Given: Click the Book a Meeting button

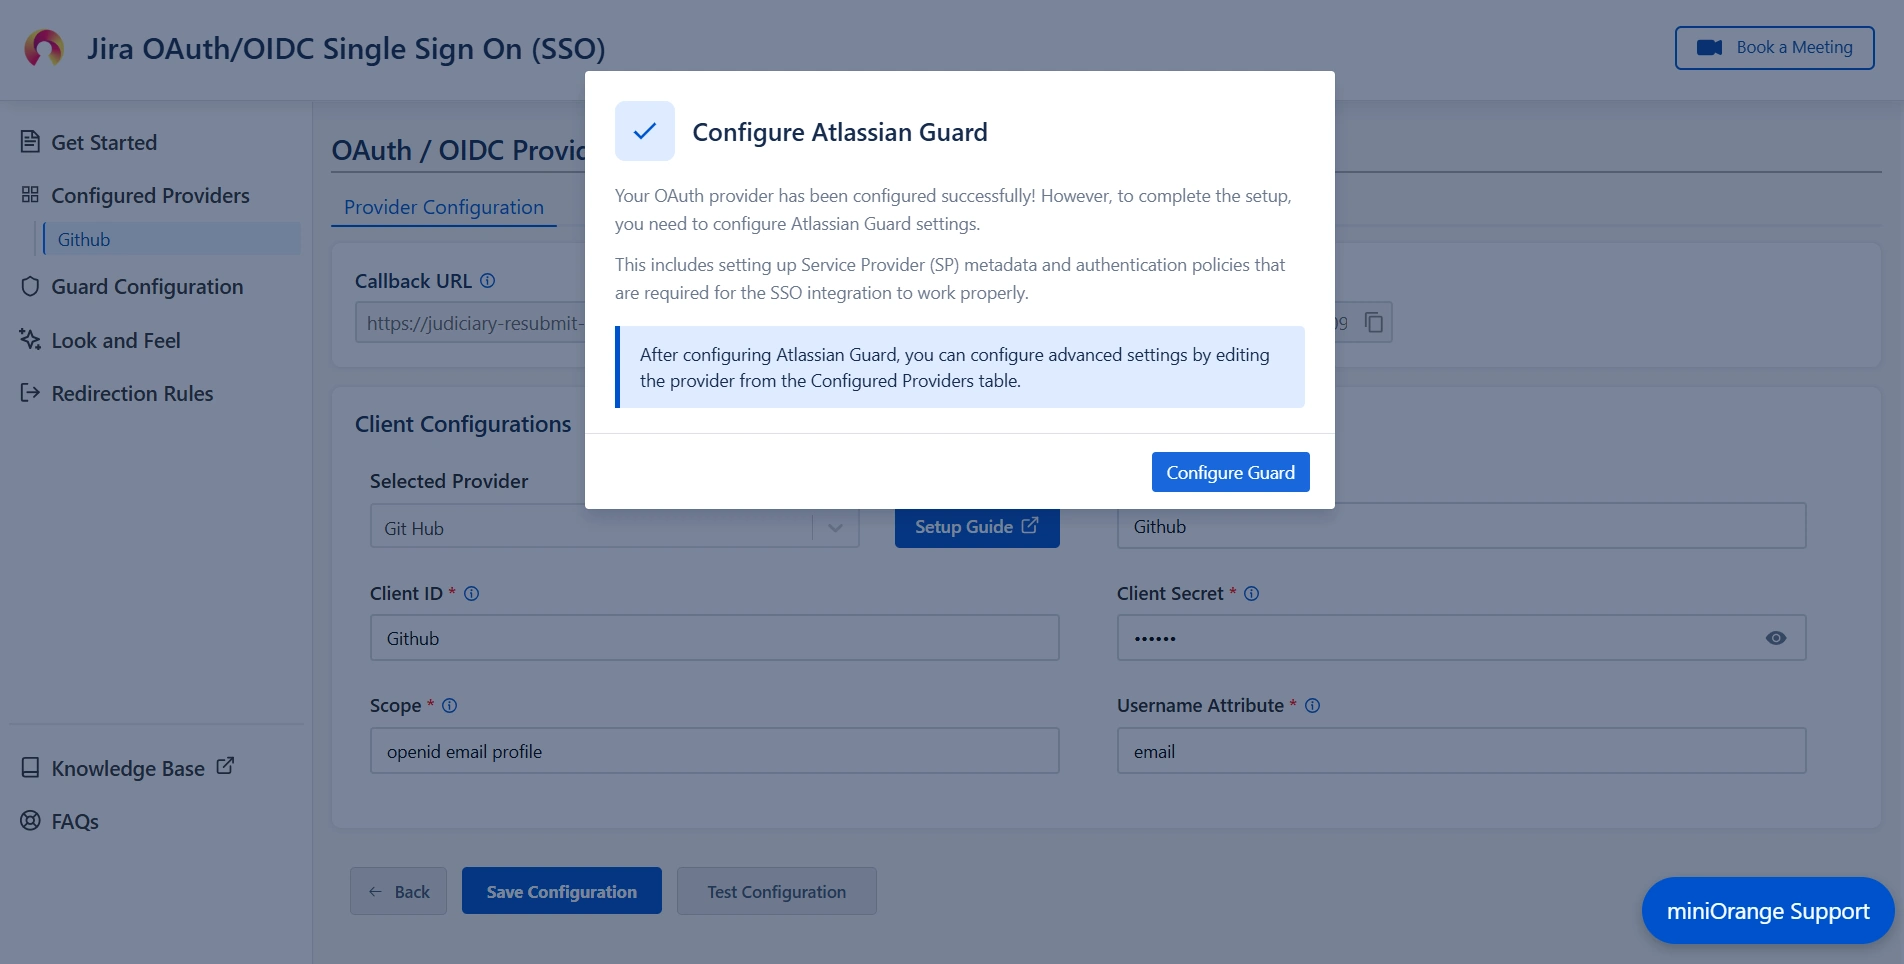Looking at the screenshot, I should [1774, 47].
